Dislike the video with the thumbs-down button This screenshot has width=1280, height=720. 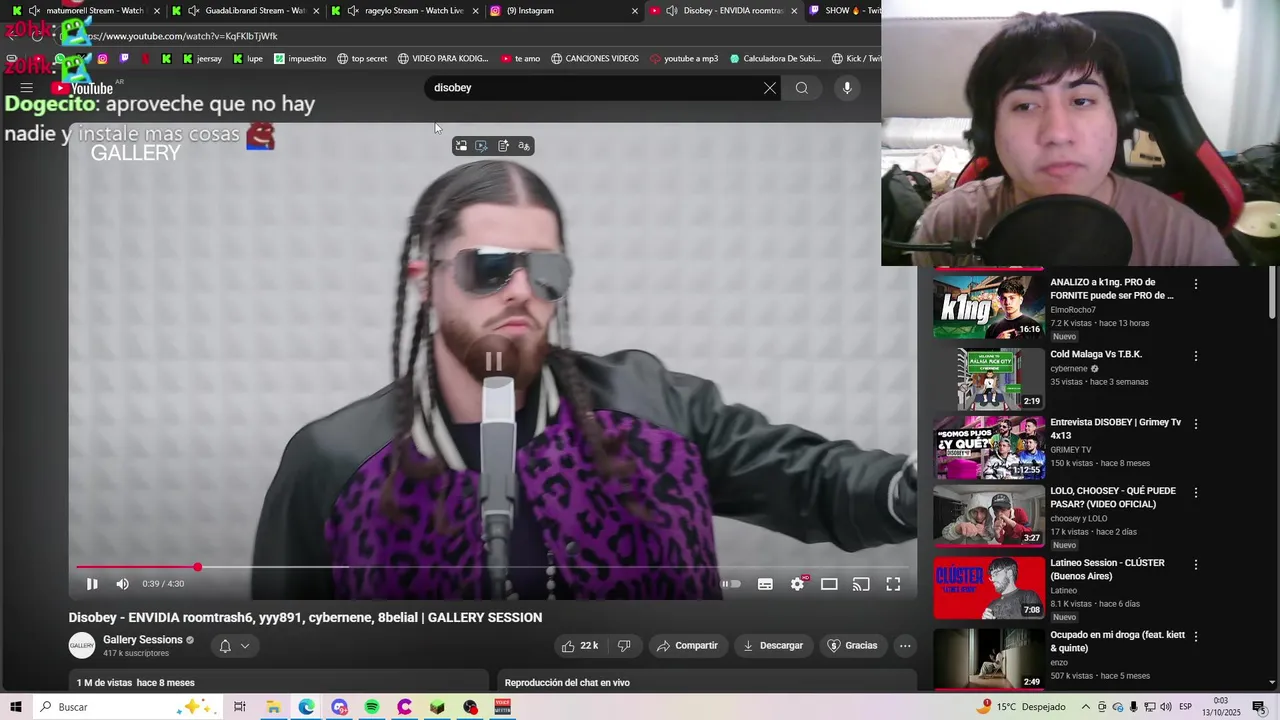(624, 646)
